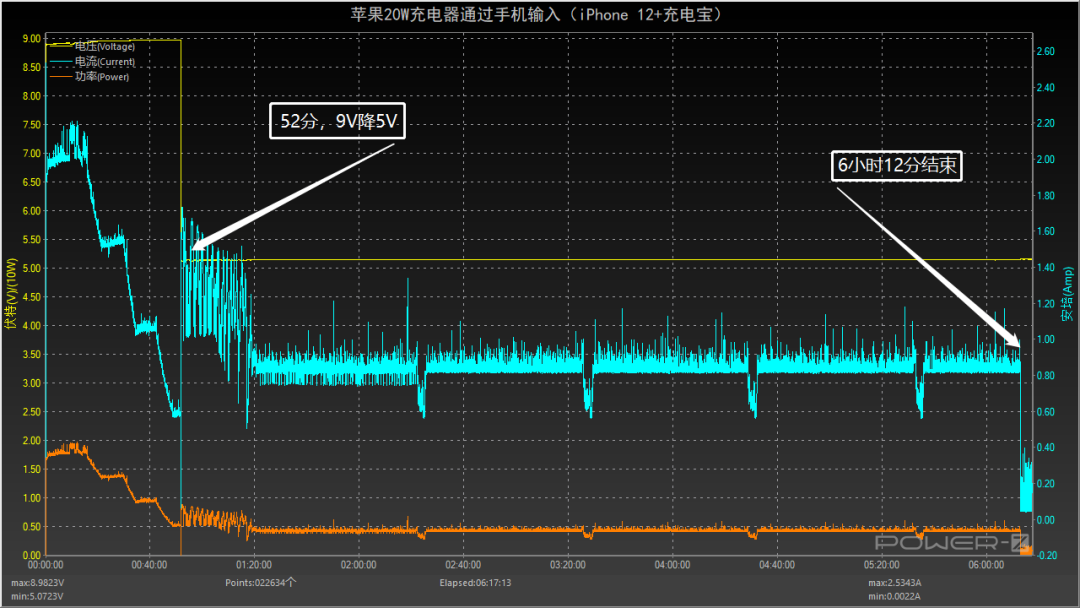Click the 05:20:00 time axis label
The height and width of the screenshot is (608, 1080).
click(882, 565)
